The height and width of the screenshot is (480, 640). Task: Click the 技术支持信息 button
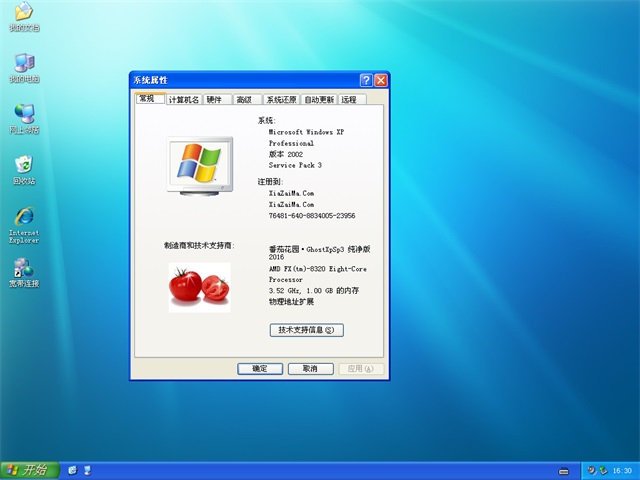click(x=306, y=330)
